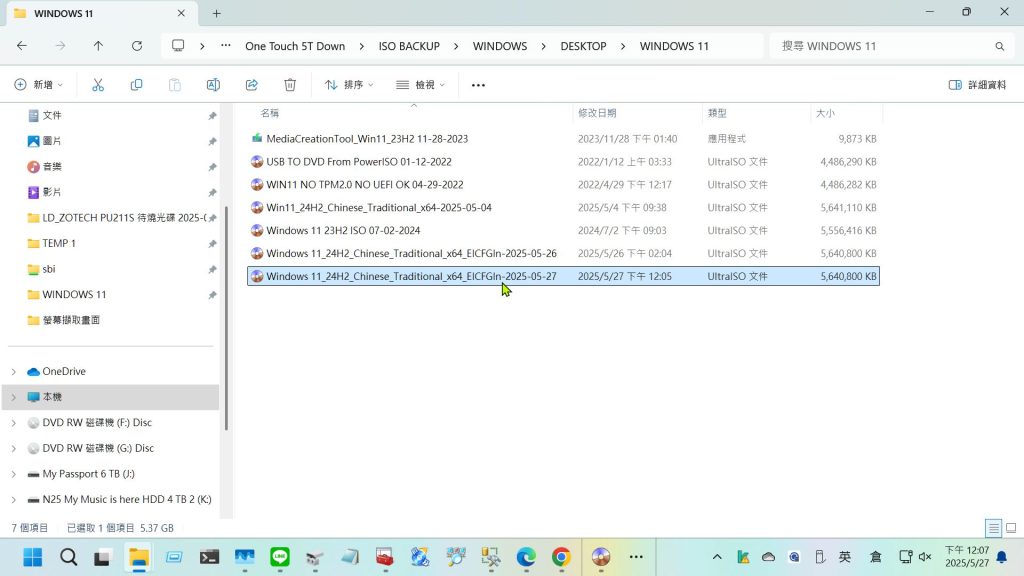Toggle the details pane button
Viewport: 1024px width, 576px height.
coord(977,85)
